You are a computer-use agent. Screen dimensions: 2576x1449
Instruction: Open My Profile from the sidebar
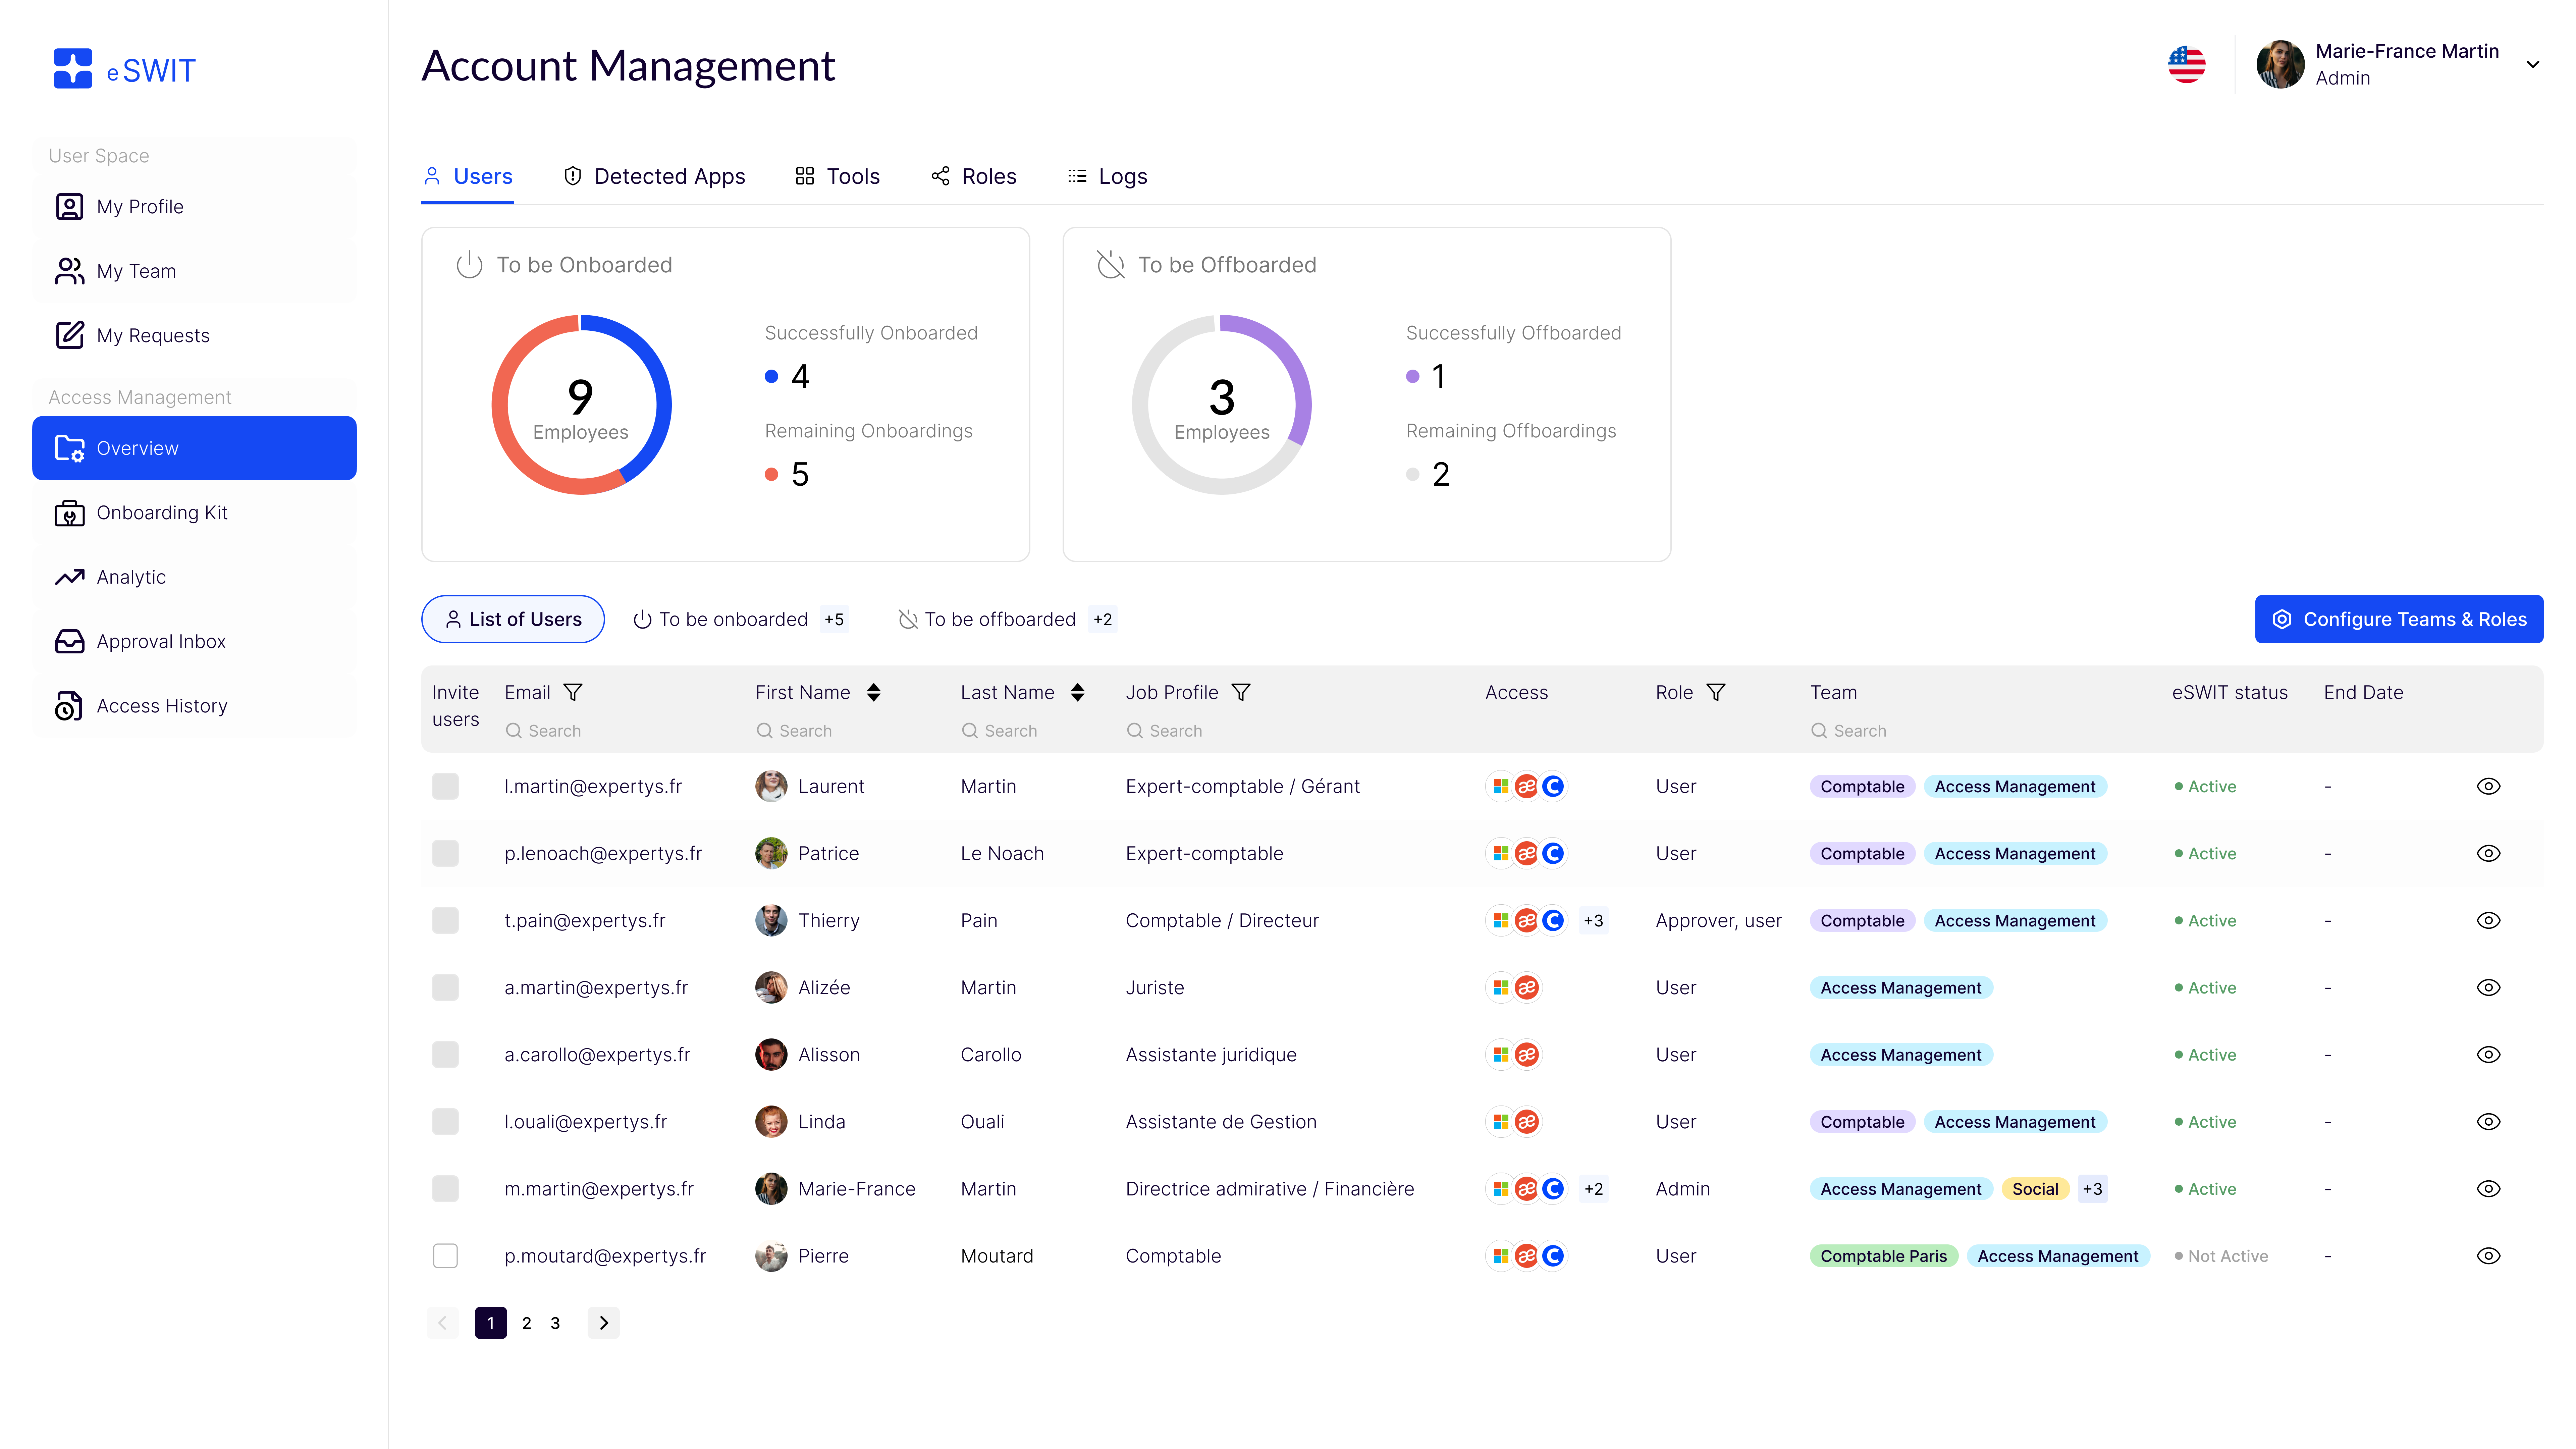(x=194, y=207)
